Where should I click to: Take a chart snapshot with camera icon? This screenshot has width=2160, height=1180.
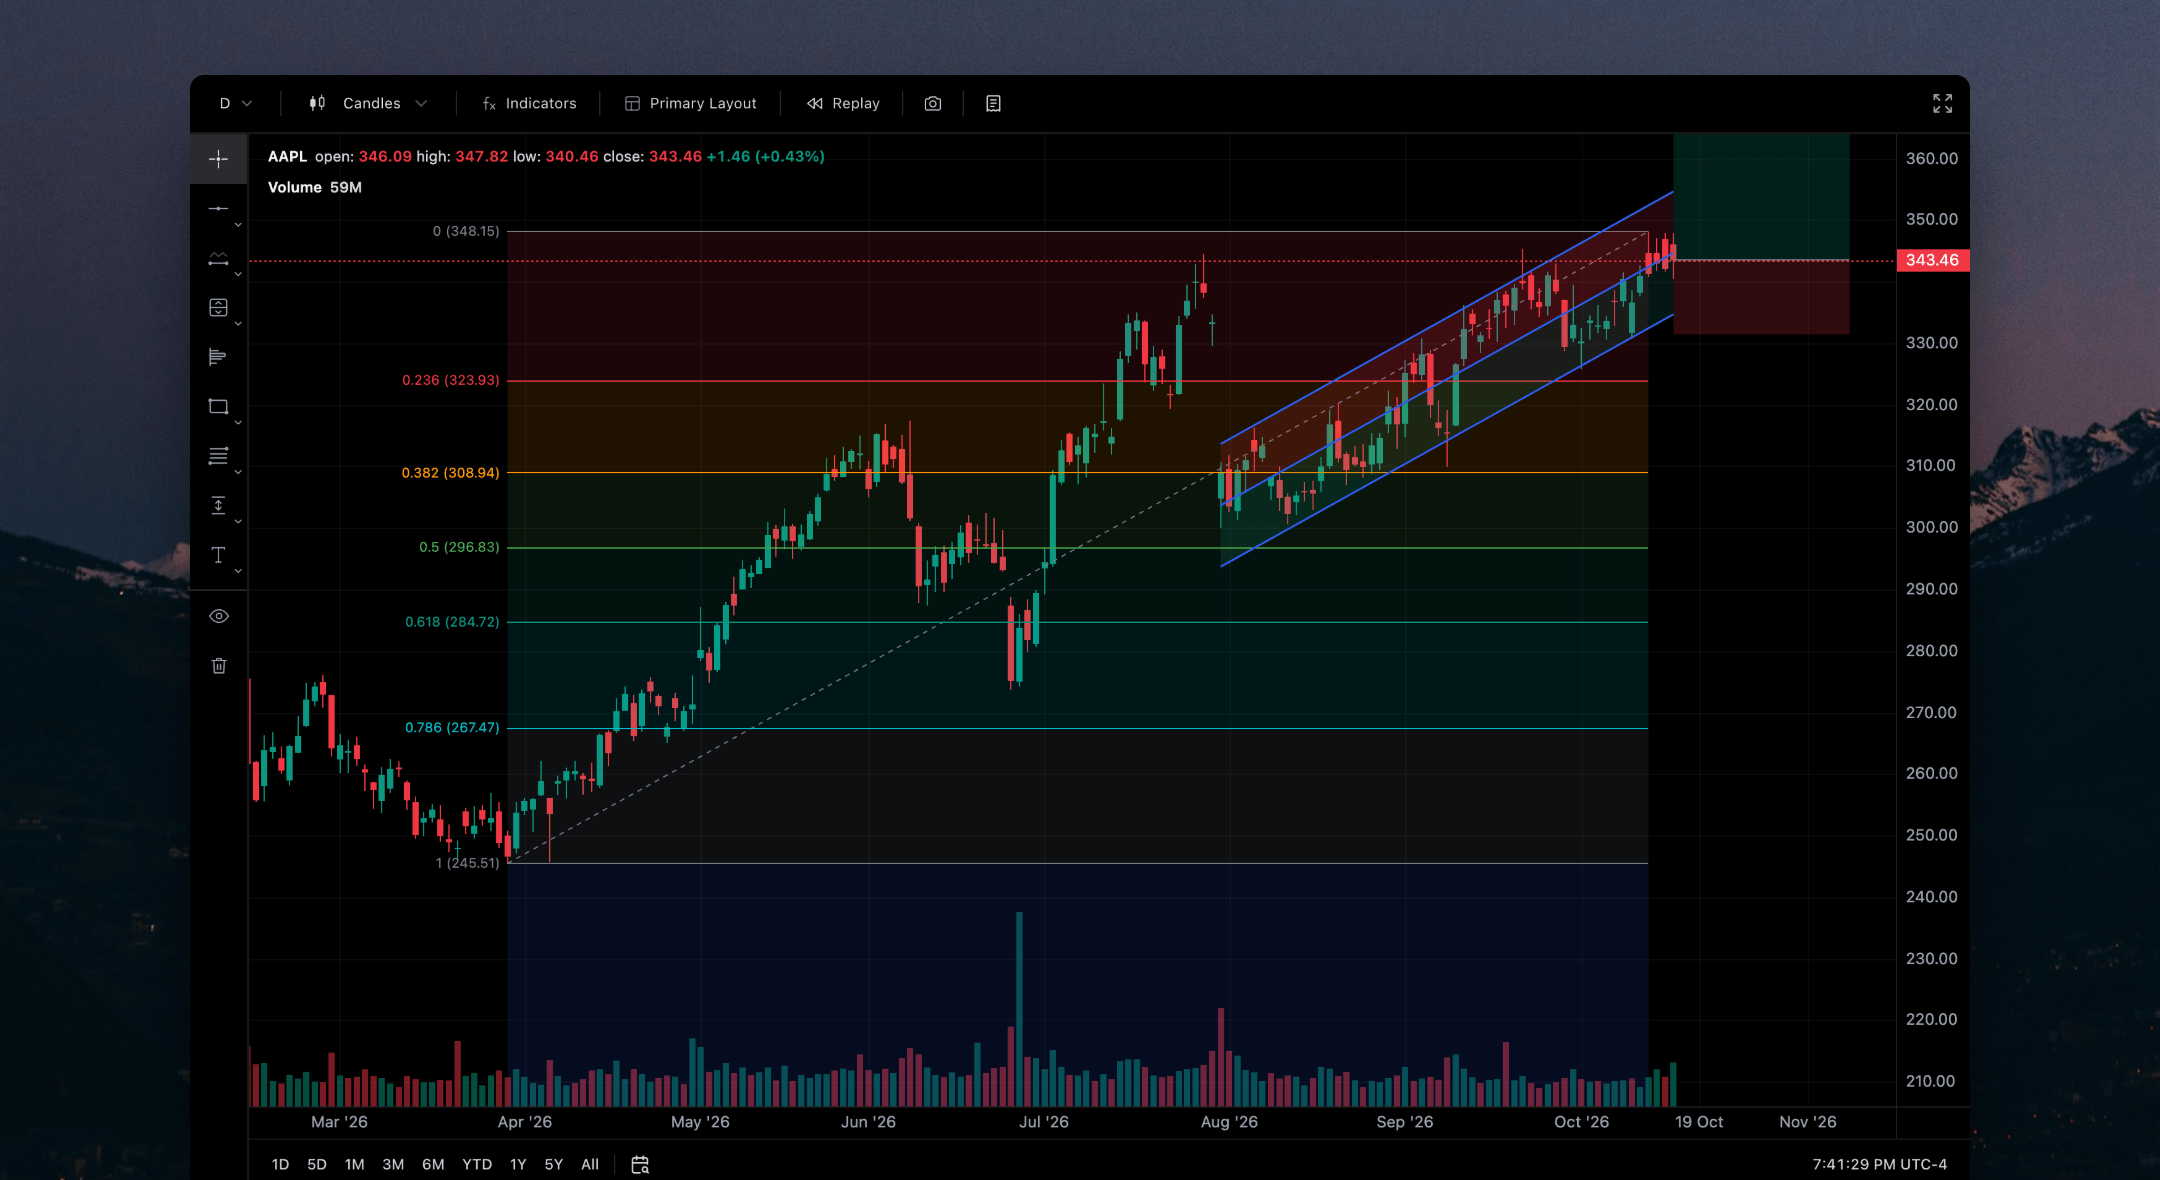[933, 103]
